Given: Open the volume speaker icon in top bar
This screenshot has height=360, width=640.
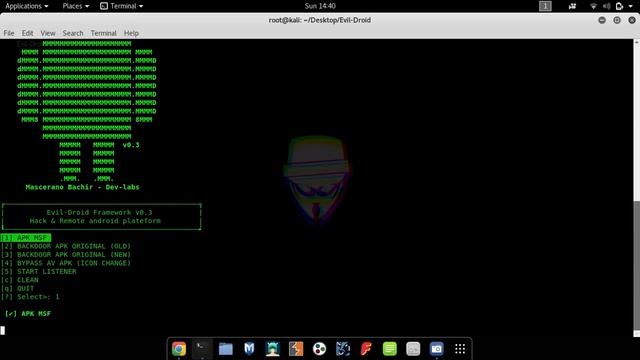Looking at the screenshot, I should tap(607, 6).
